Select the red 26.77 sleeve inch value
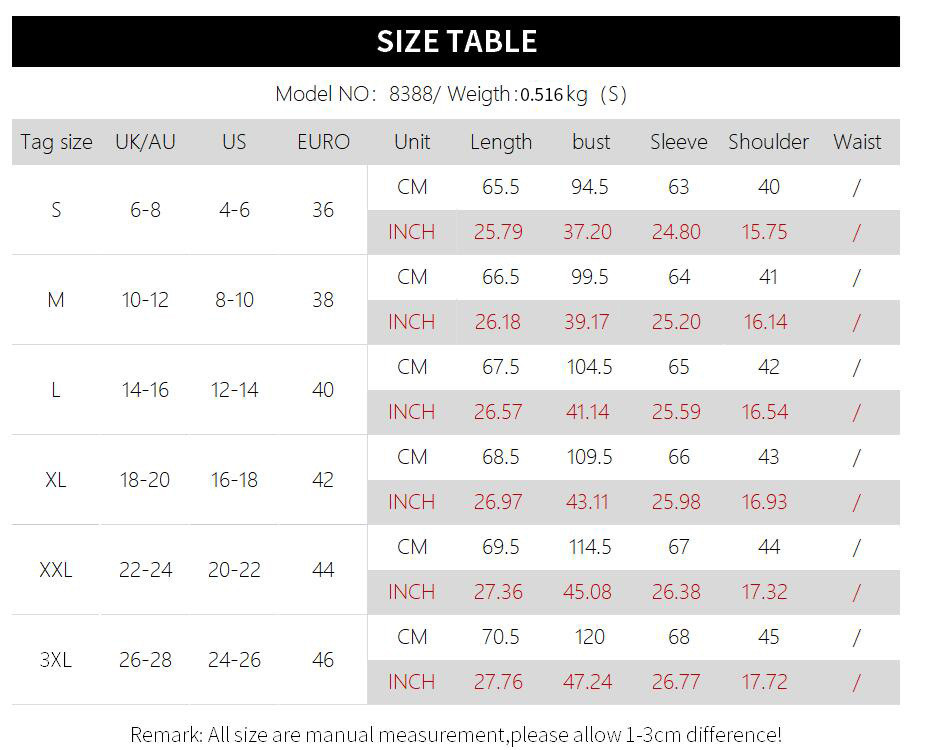Screen dimensions: 927x750 677,682
